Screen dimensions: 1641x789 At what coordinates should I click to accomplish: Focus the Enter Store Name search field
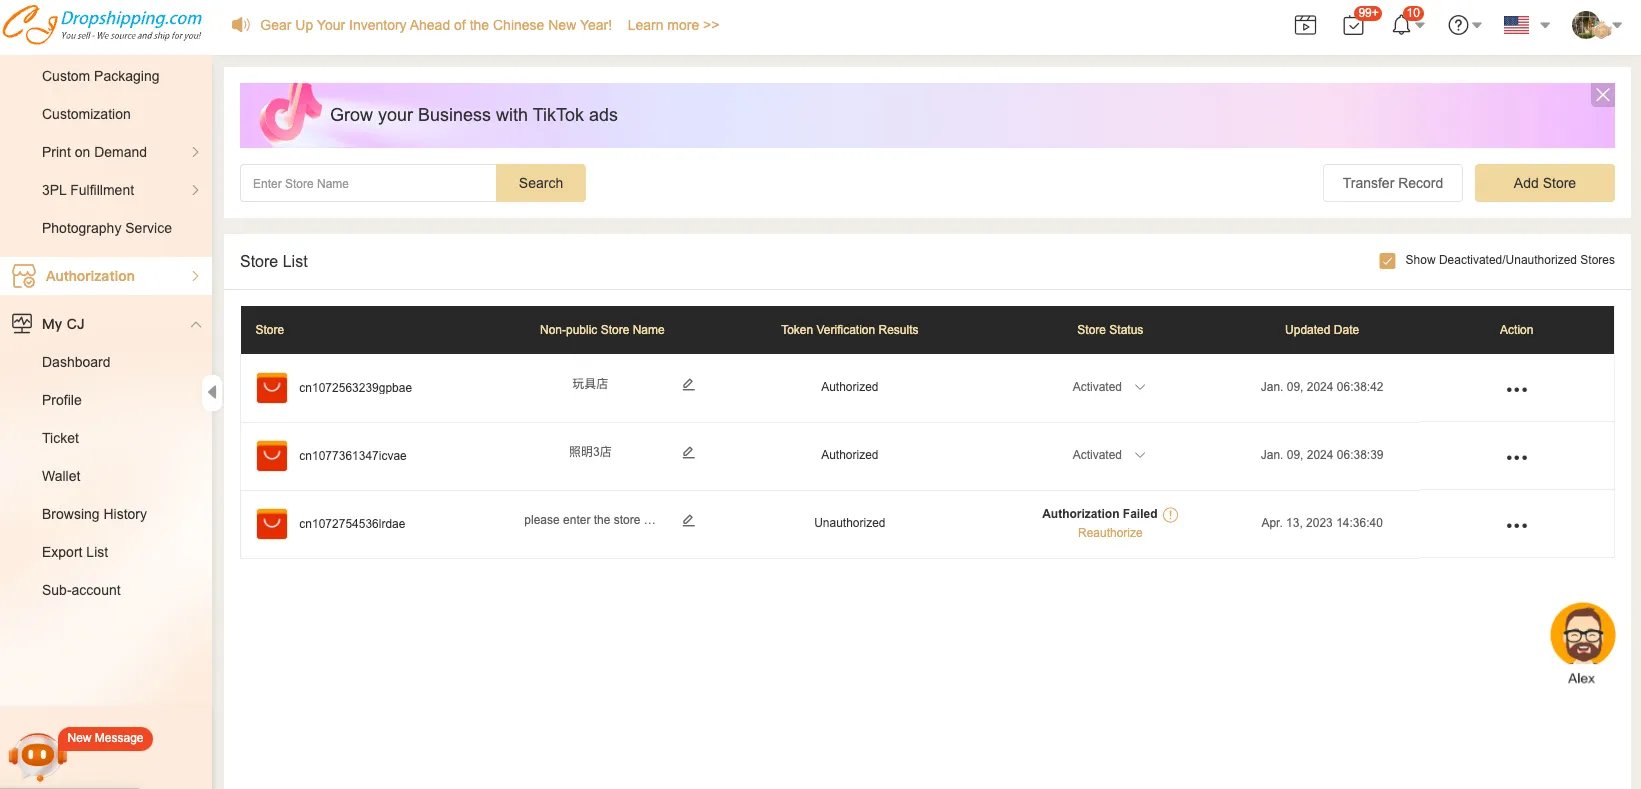point(368,183)
